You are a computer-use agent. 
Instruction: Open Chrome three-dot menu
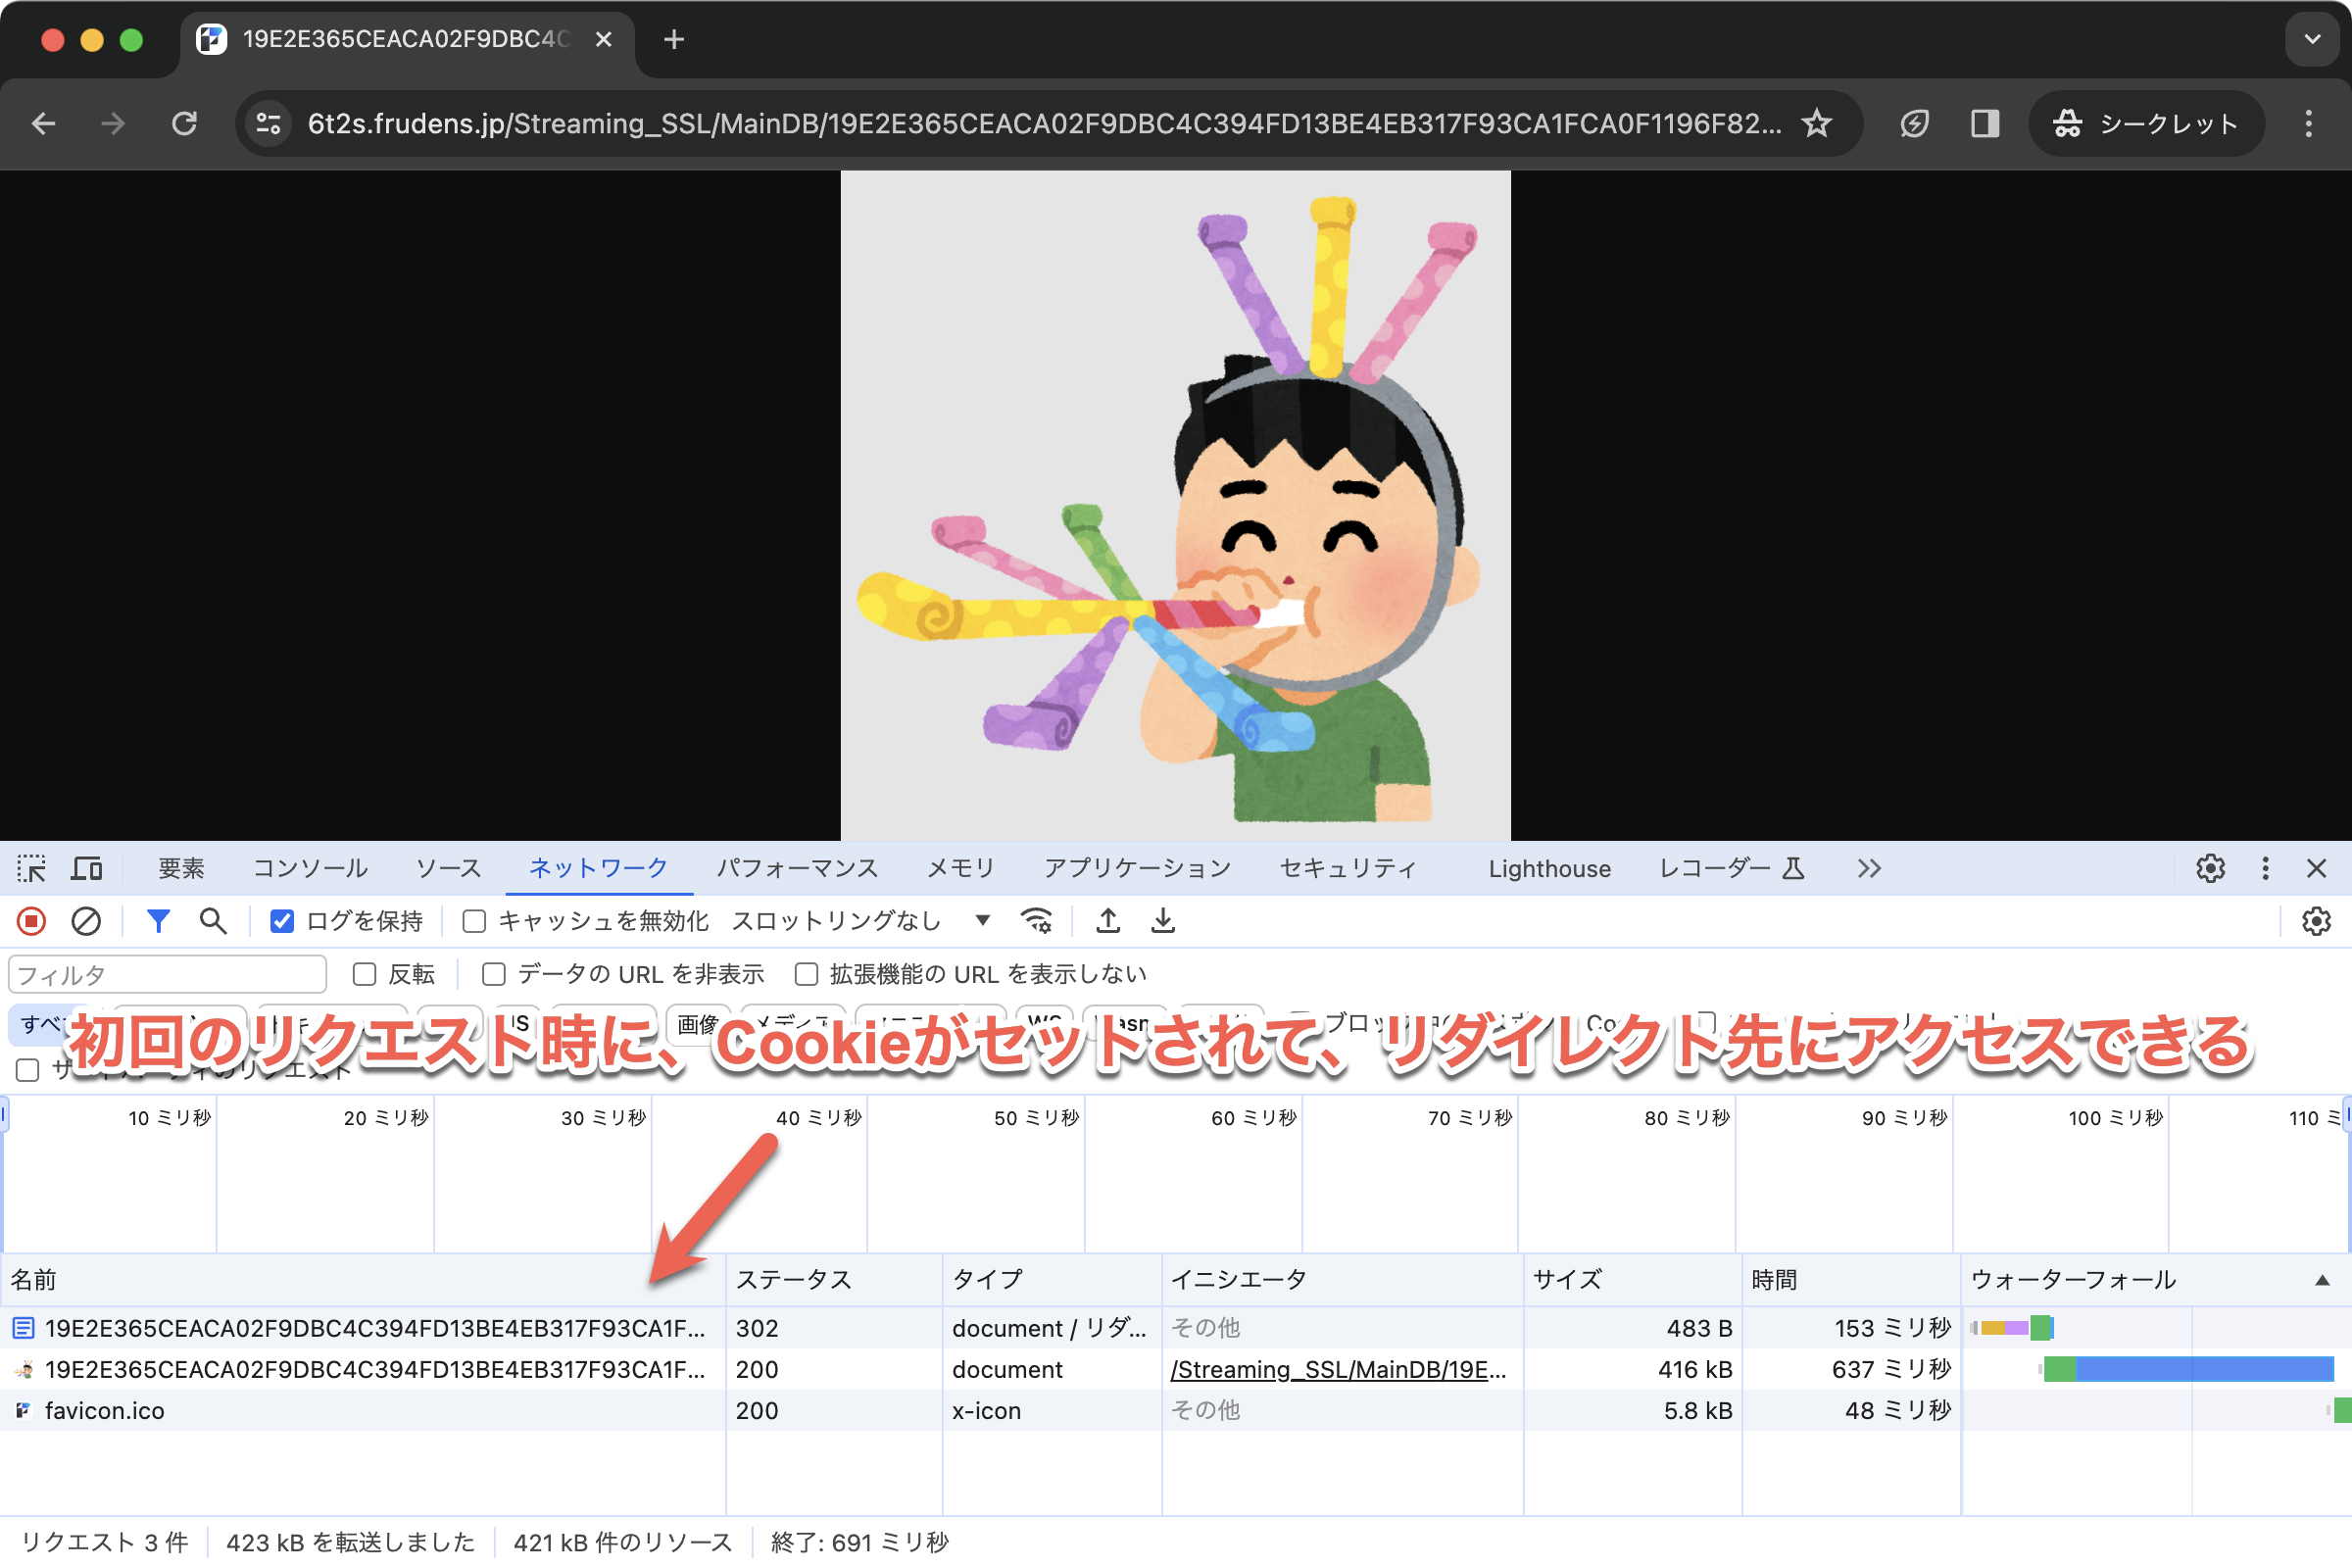click(2309, 123)
